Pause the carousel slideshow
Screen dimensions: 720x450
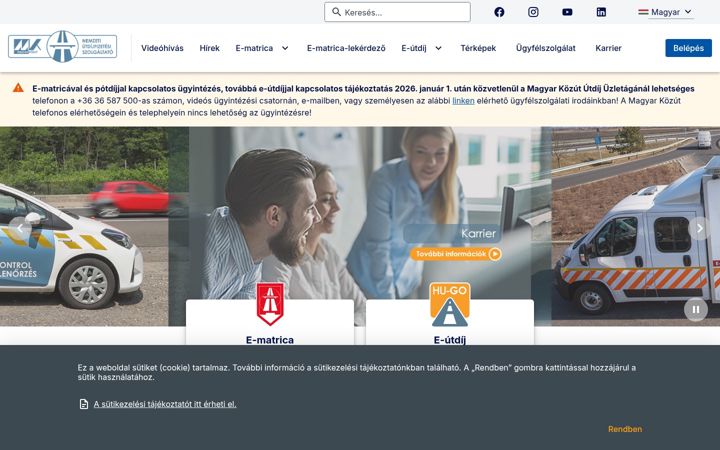696,309
